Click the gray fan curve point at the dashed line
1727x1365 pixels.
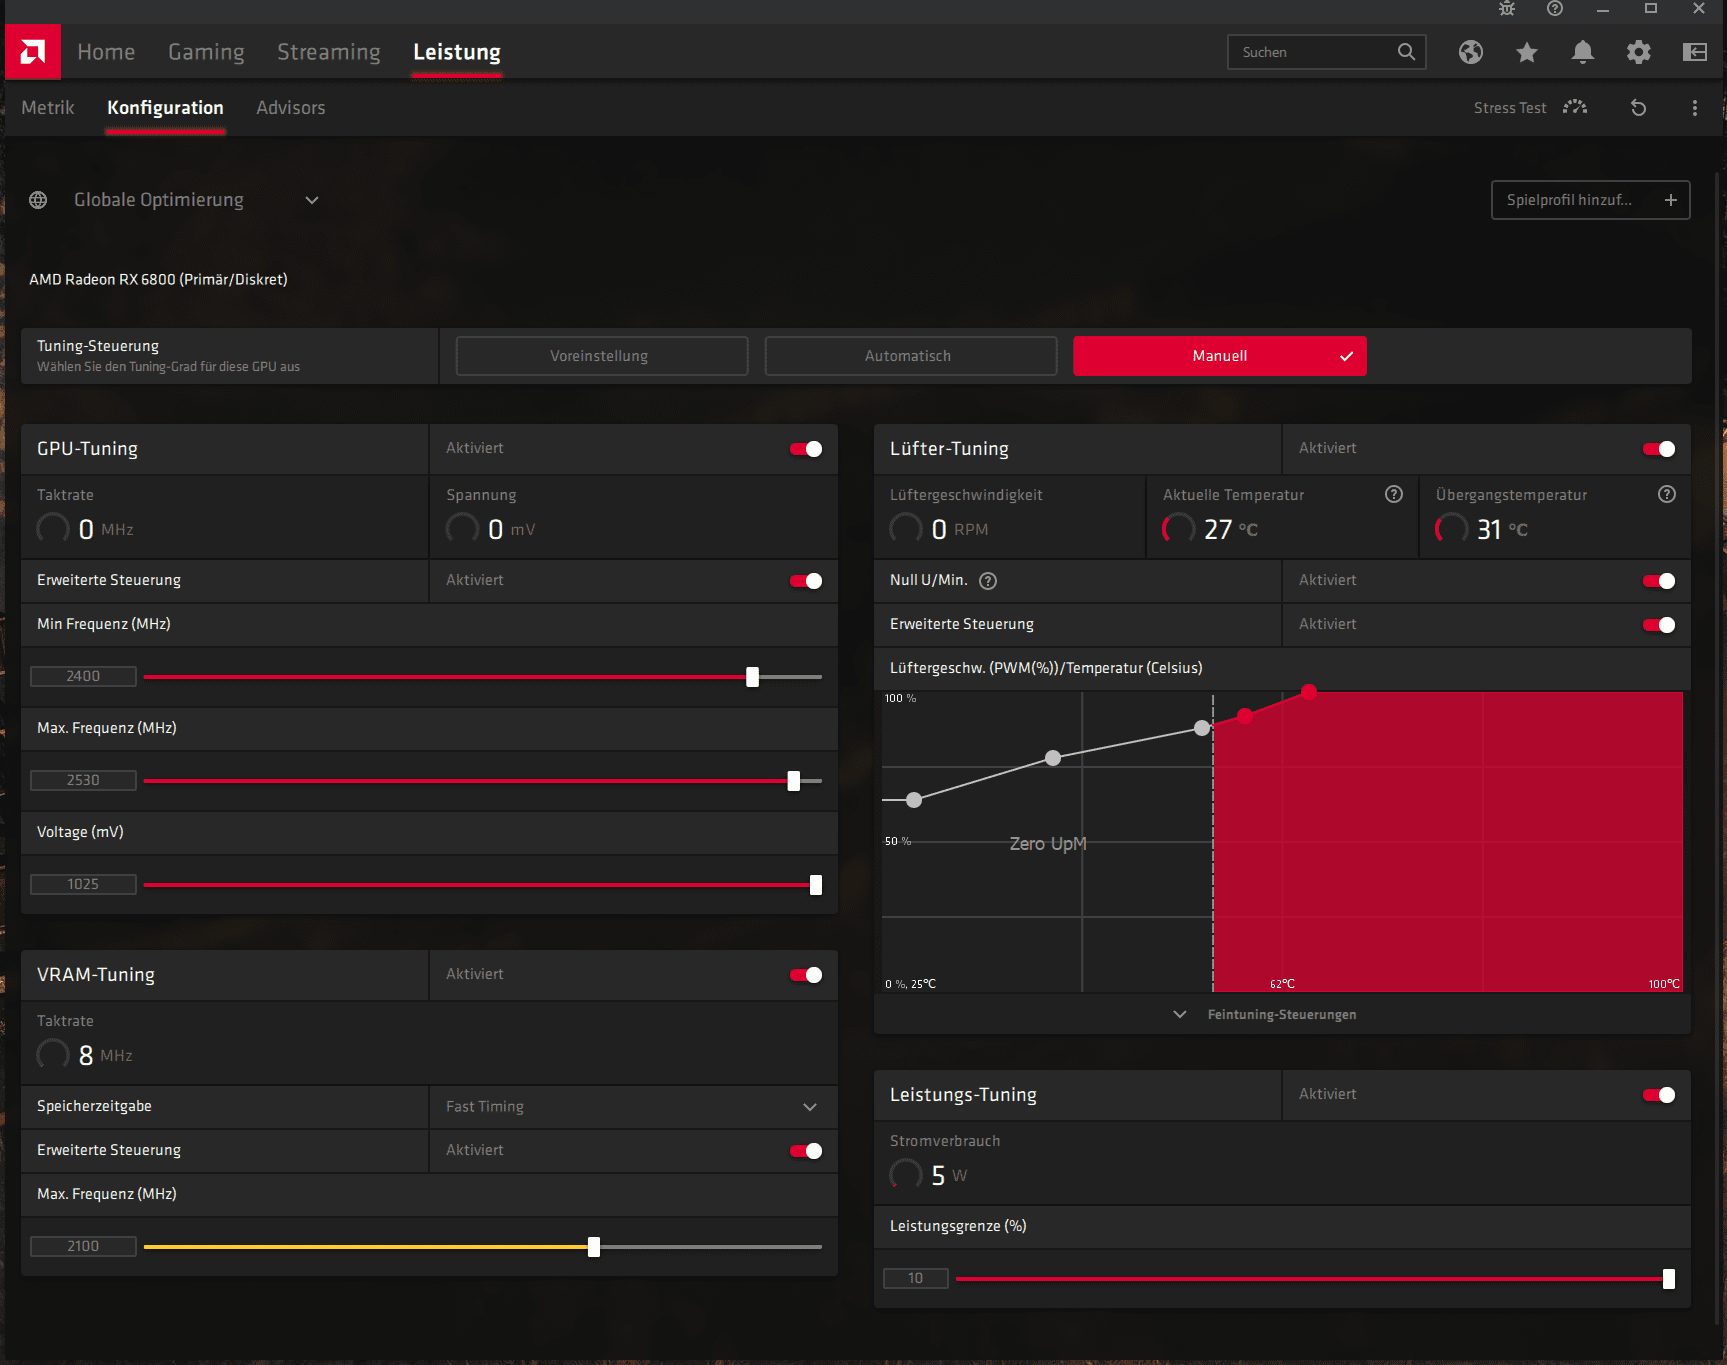point(1202,728)
